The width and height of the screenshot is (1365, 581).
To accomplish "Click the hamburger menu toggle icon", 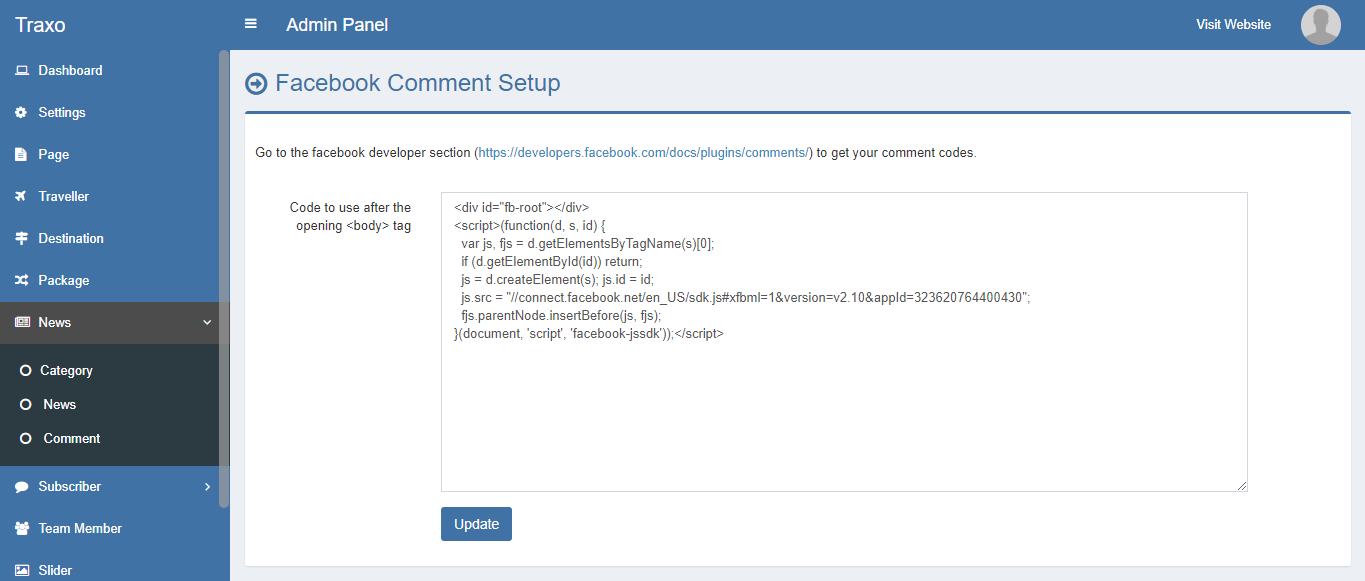I will [251, 24].
